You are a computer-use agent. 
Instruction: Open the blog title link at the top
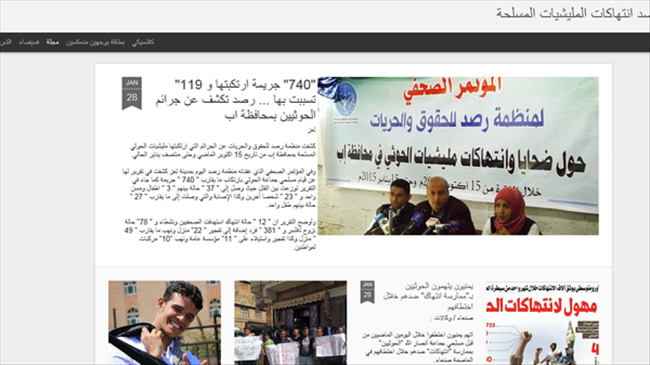tap(573, 13)
